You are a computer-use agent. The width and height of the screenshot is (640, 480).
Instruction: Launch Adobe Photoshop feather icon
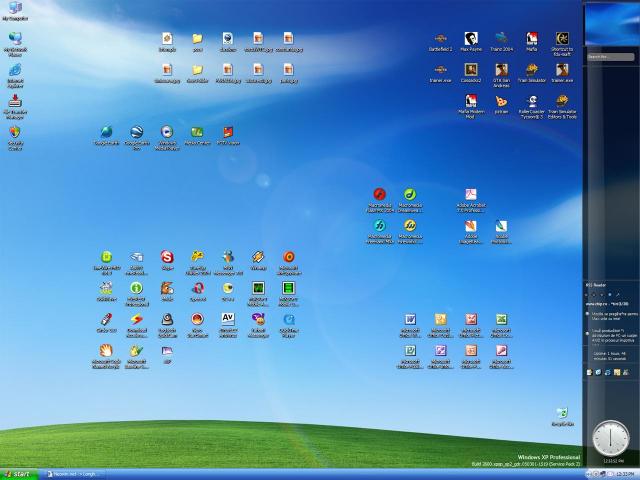click(x=501, y=232)
